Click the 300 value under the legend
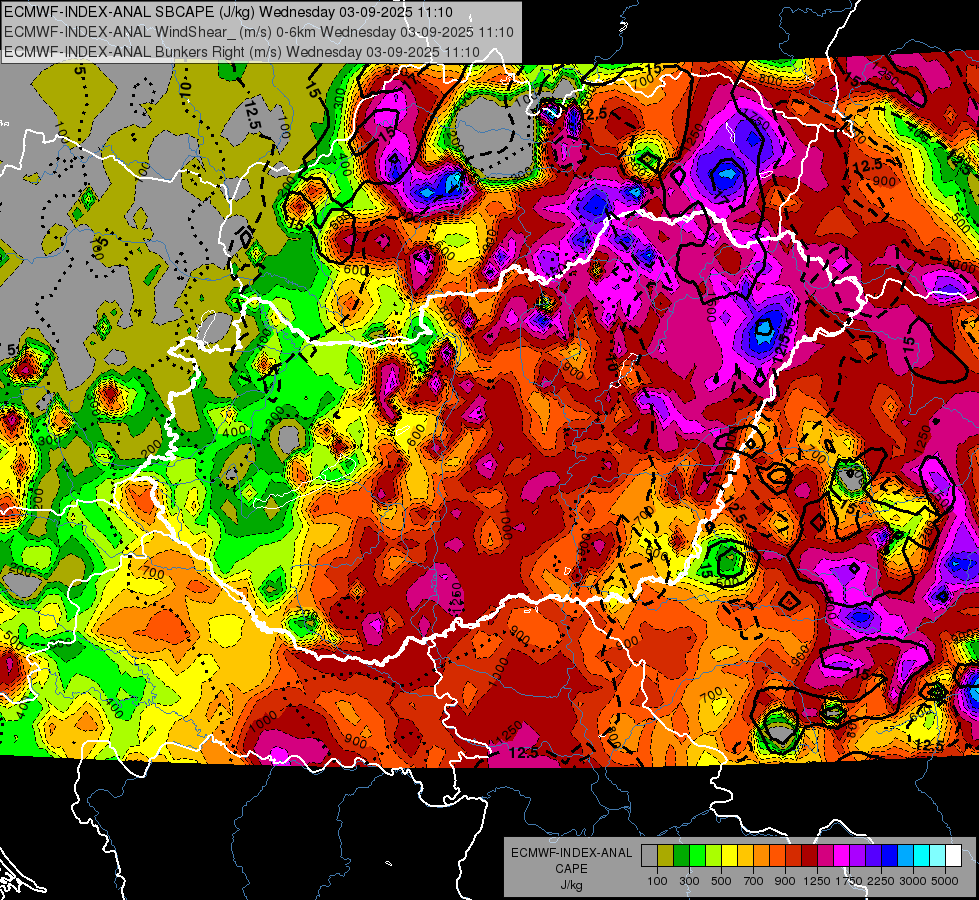Image resolution: width=979 pixels, height=900 pixels. pos(689,881)
